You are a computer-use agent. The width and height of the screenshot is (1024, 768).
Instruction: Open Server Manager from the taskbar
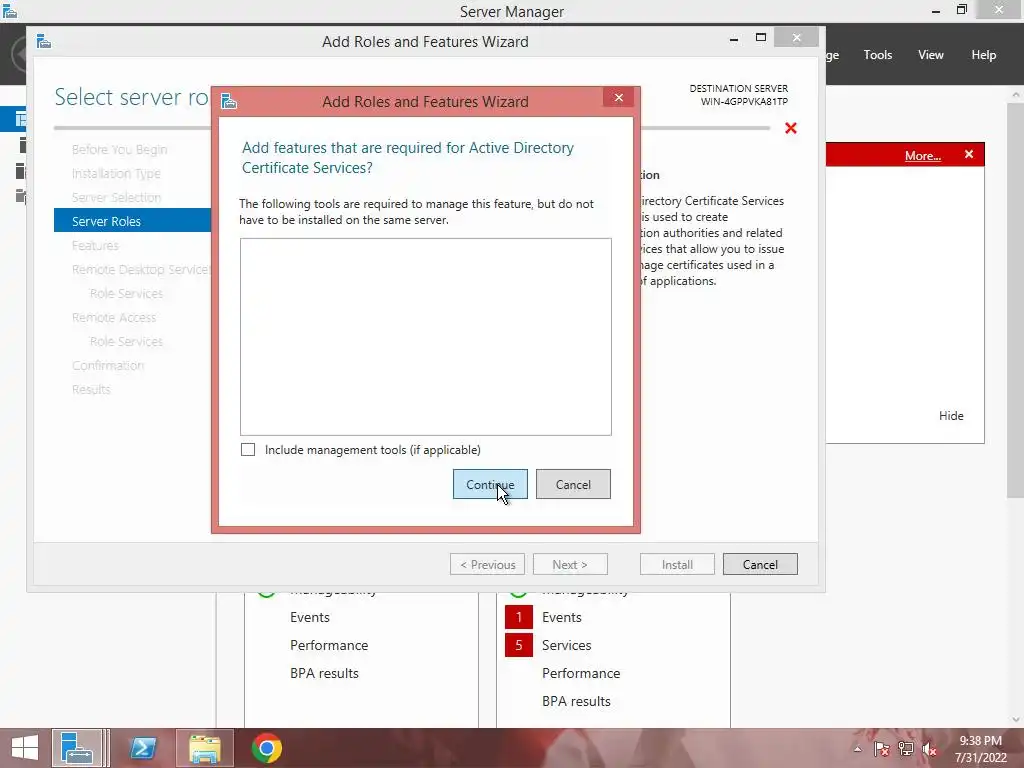[x=78, y=748]
